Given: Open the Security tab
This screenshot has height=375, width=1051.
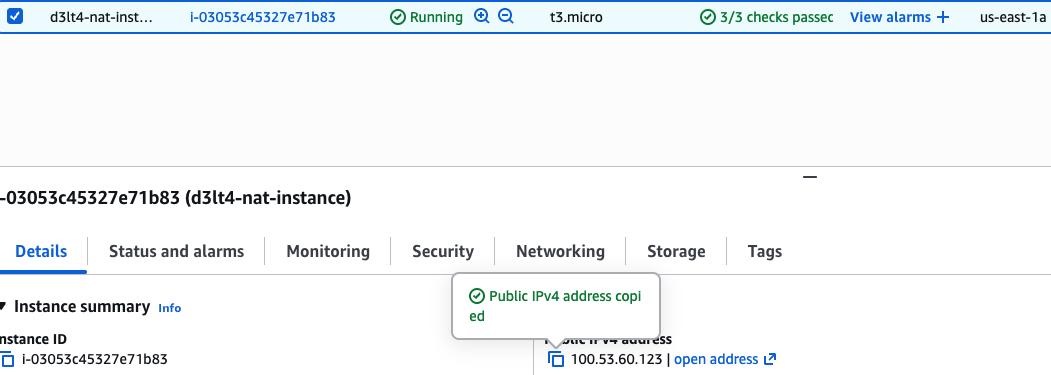Looking at the screenshot, I should (x=443, y=252).
